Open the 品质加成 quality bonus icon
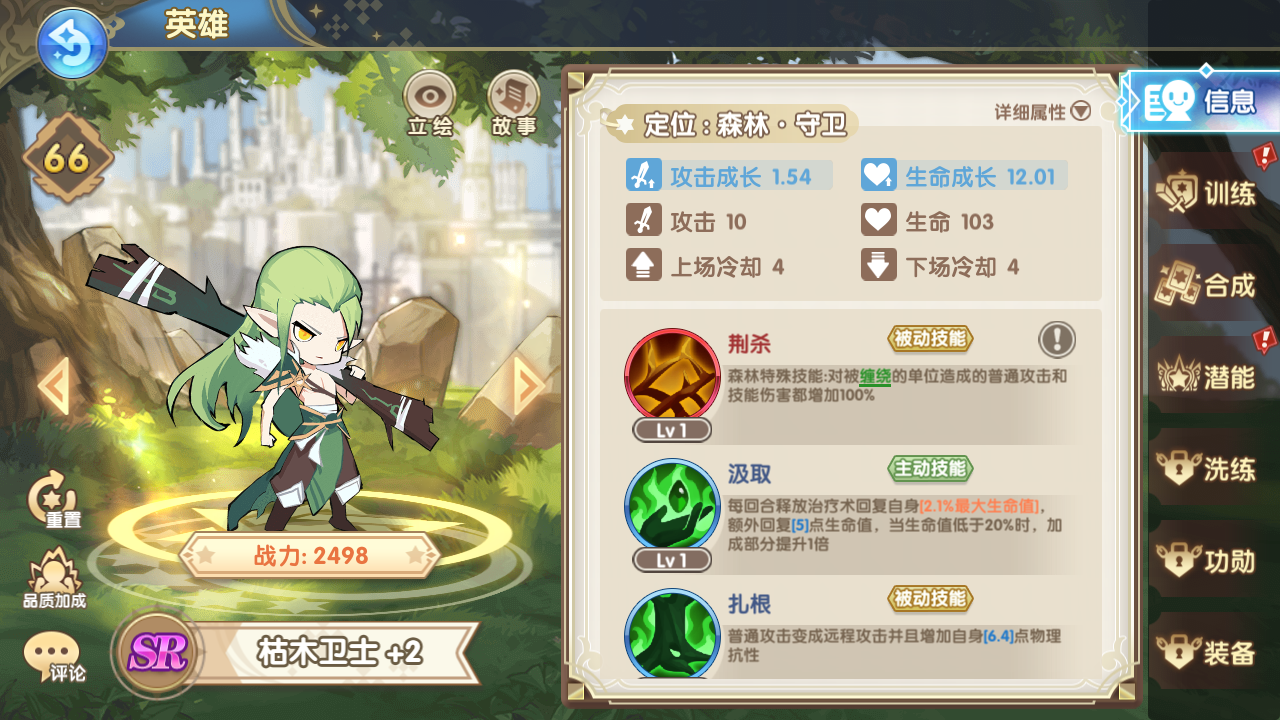1280x720 pixels. [55, 580]
